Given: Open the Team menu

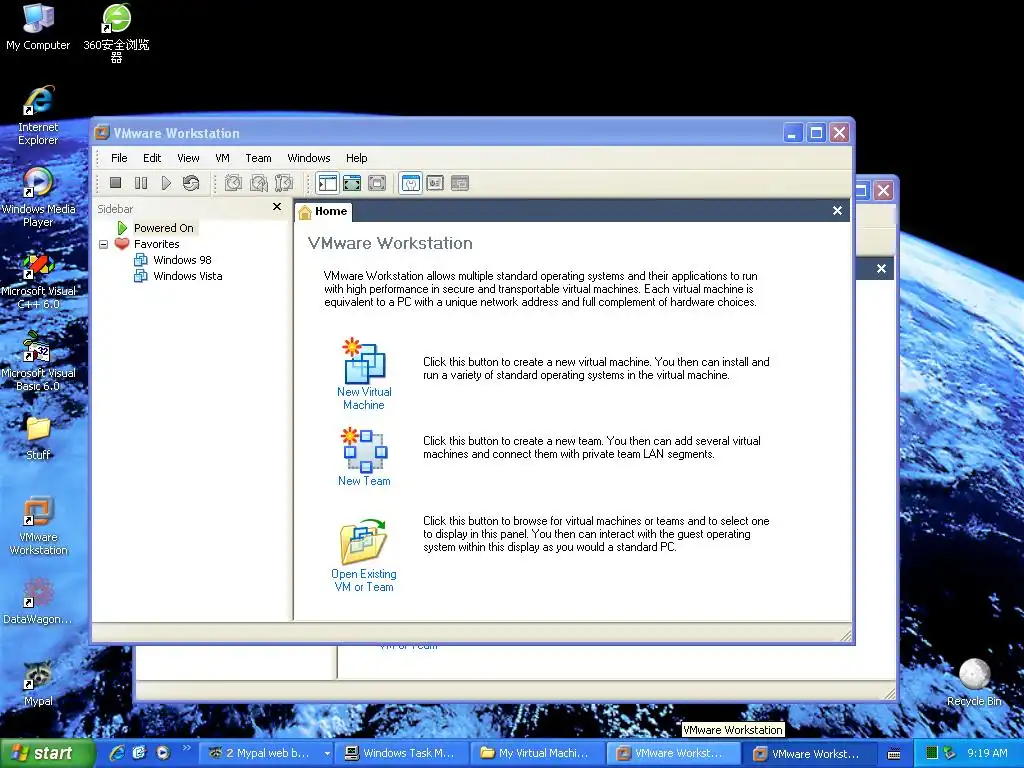Looking at the screenshot, I should (258, 158).
